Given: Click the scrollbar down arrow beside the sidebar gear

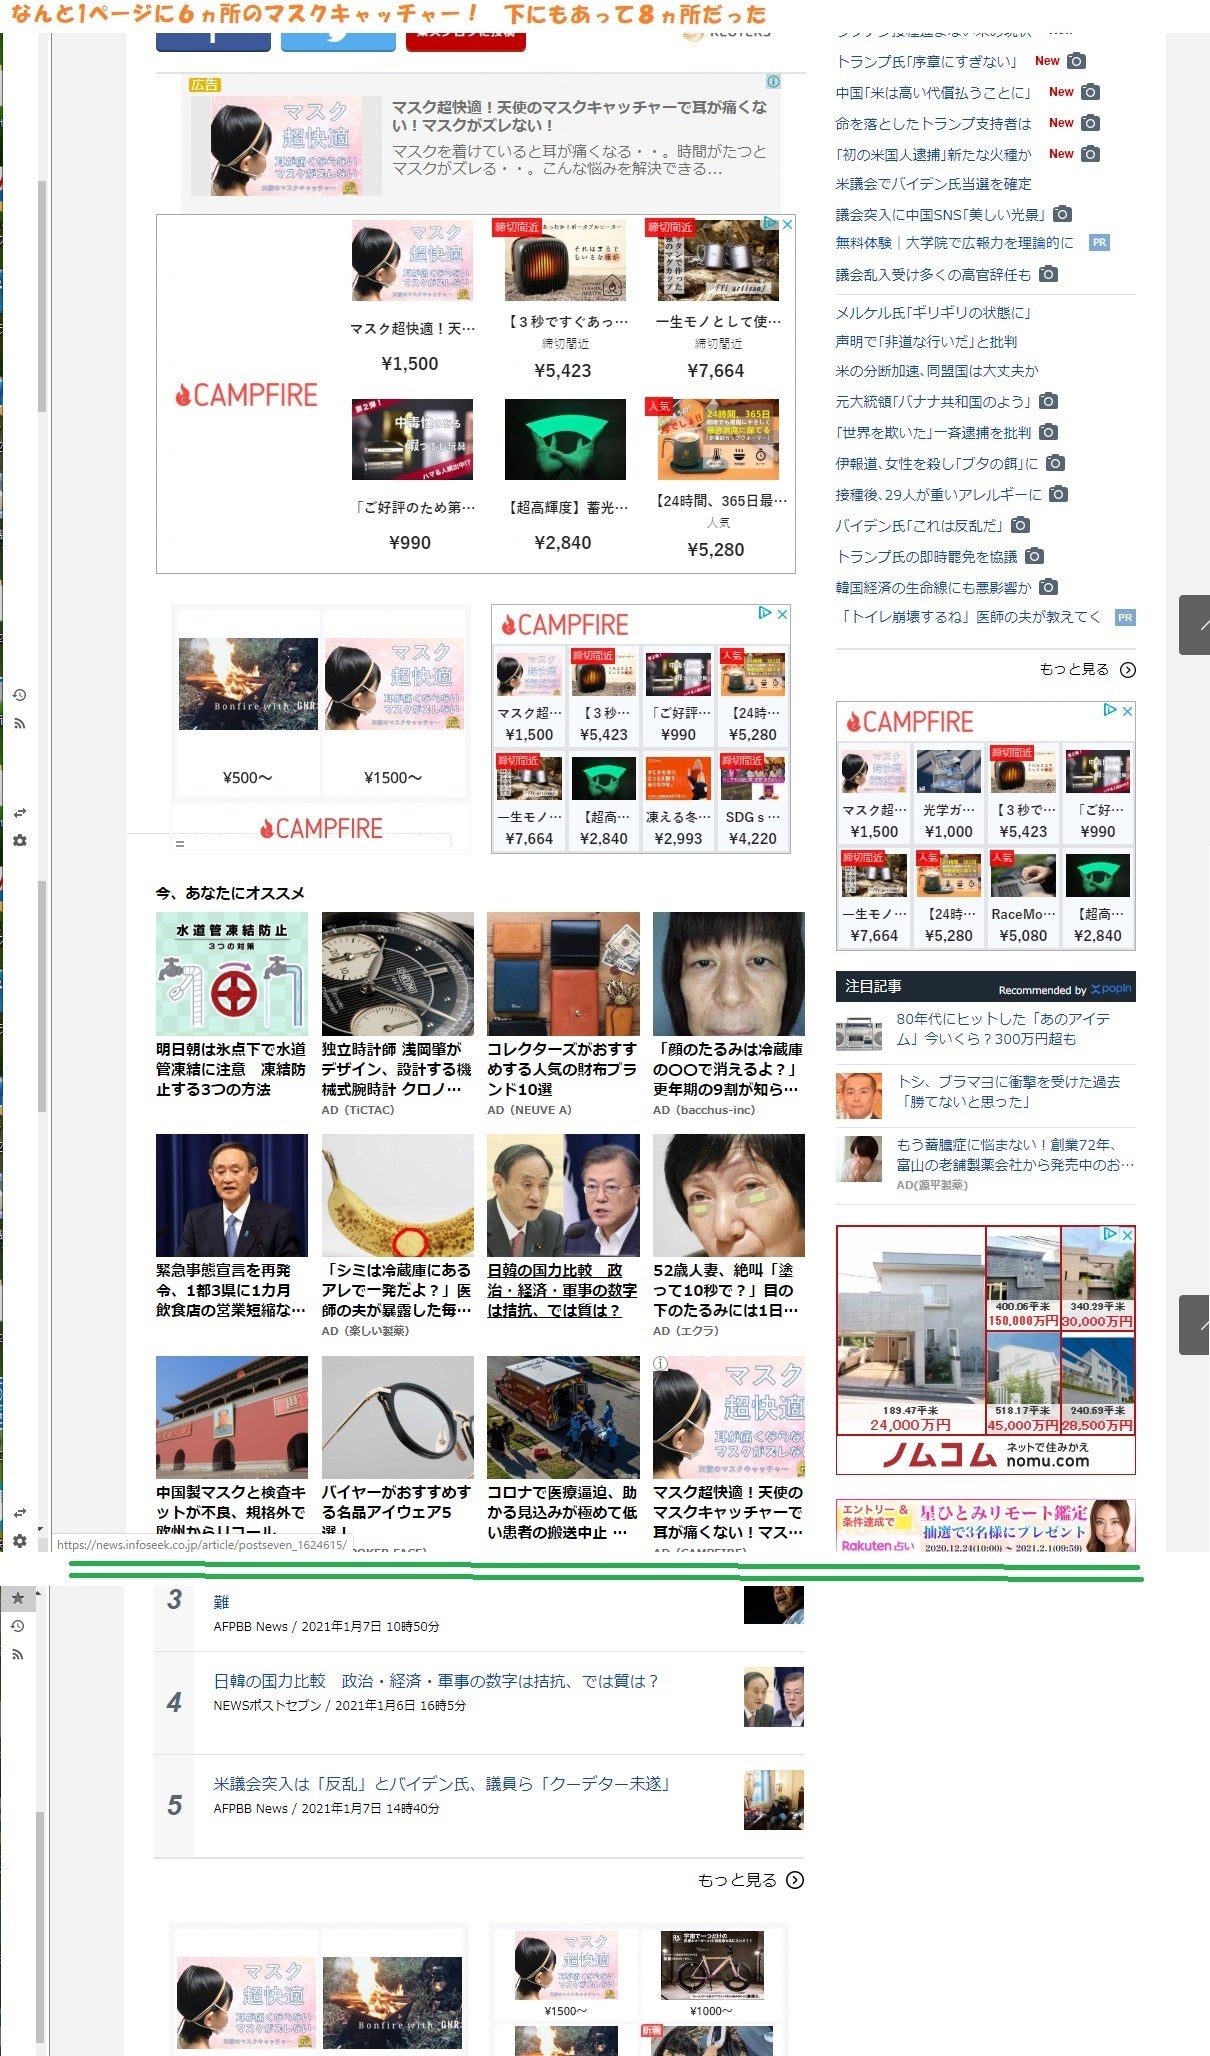Looking at the screenshot, I should [40, 1529].
